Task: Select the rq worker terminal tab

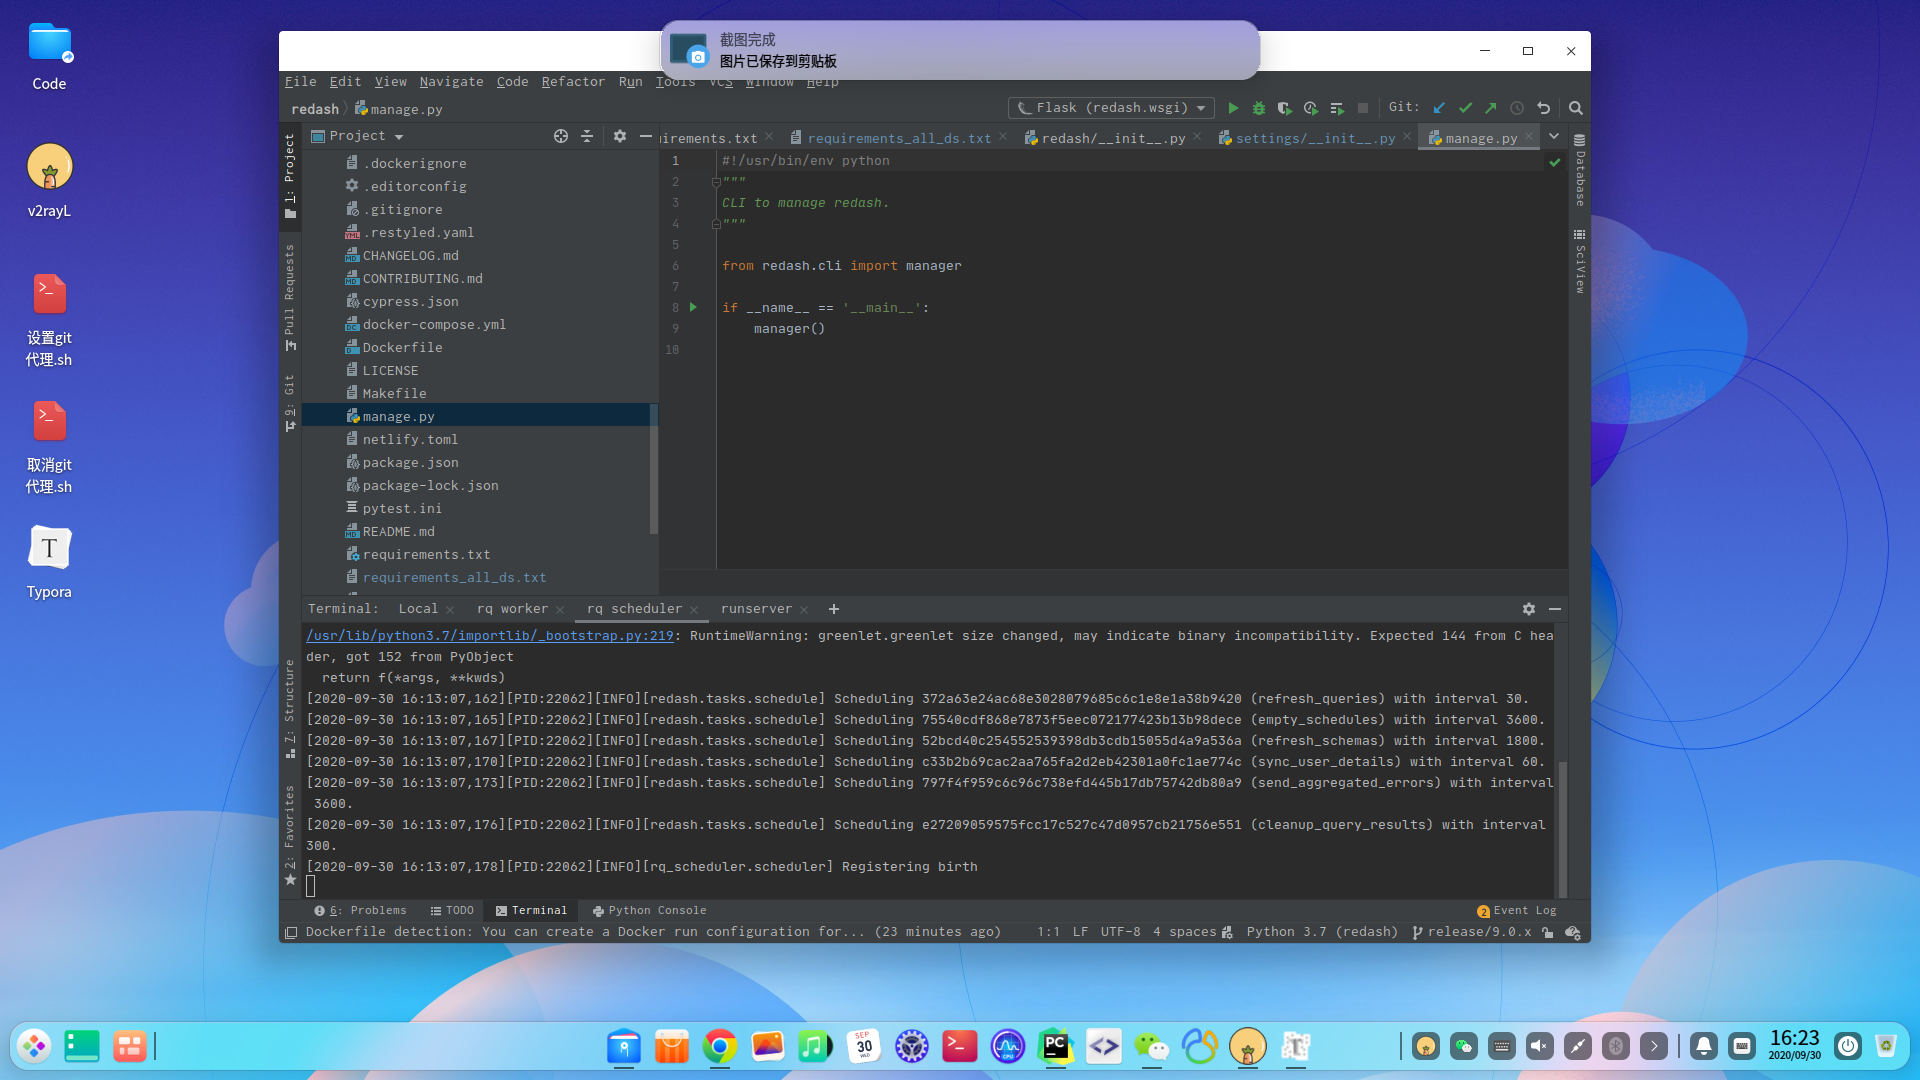Action: (512, 609)
